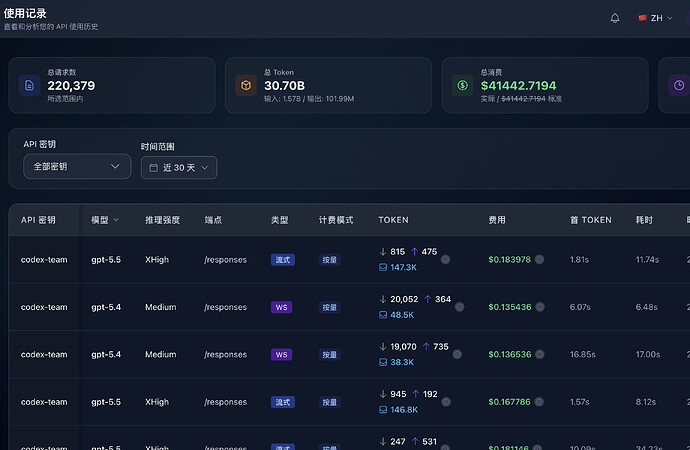Click the 流式 badge in the $0.167786 row
Image resolution: width=690 pixels, height=450 pixels.
[x=283, y=402]
